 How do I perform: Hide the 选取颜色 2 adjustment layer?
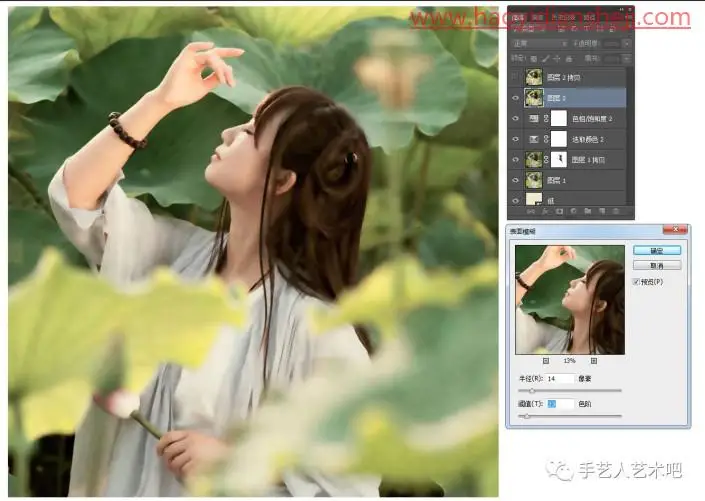click(x=516, y=139)
